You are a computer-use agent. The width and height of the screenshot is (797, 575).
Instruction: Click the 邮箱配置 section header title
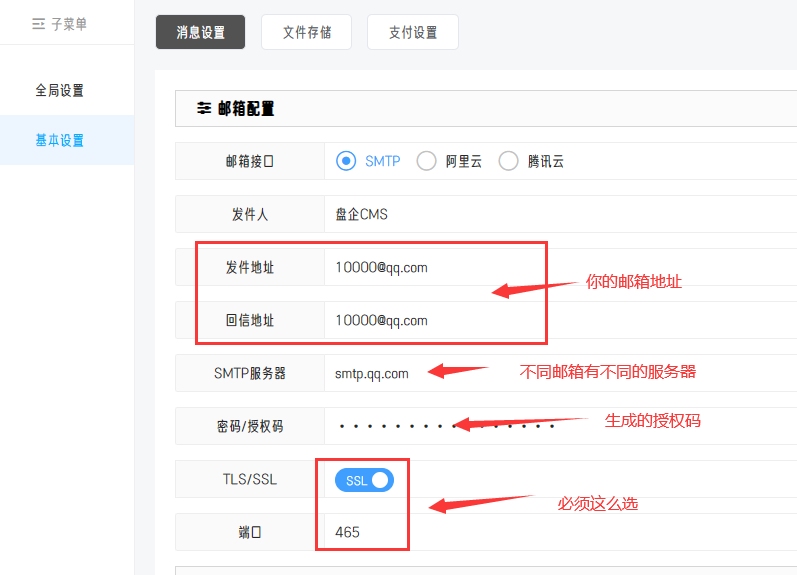[x=246, y=108]
